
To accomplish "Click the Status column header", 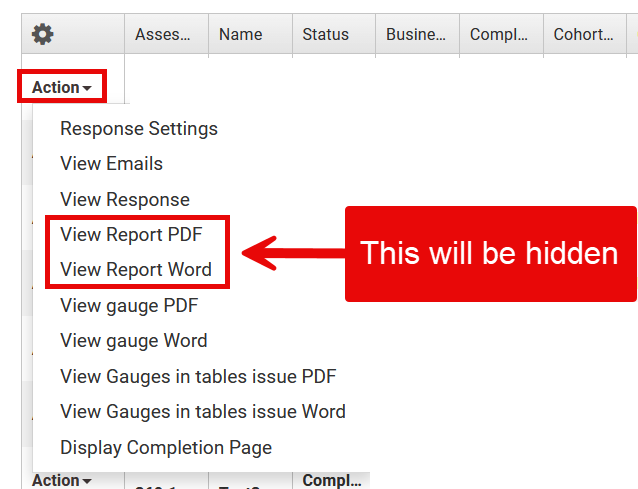I will tap(325, 35).
